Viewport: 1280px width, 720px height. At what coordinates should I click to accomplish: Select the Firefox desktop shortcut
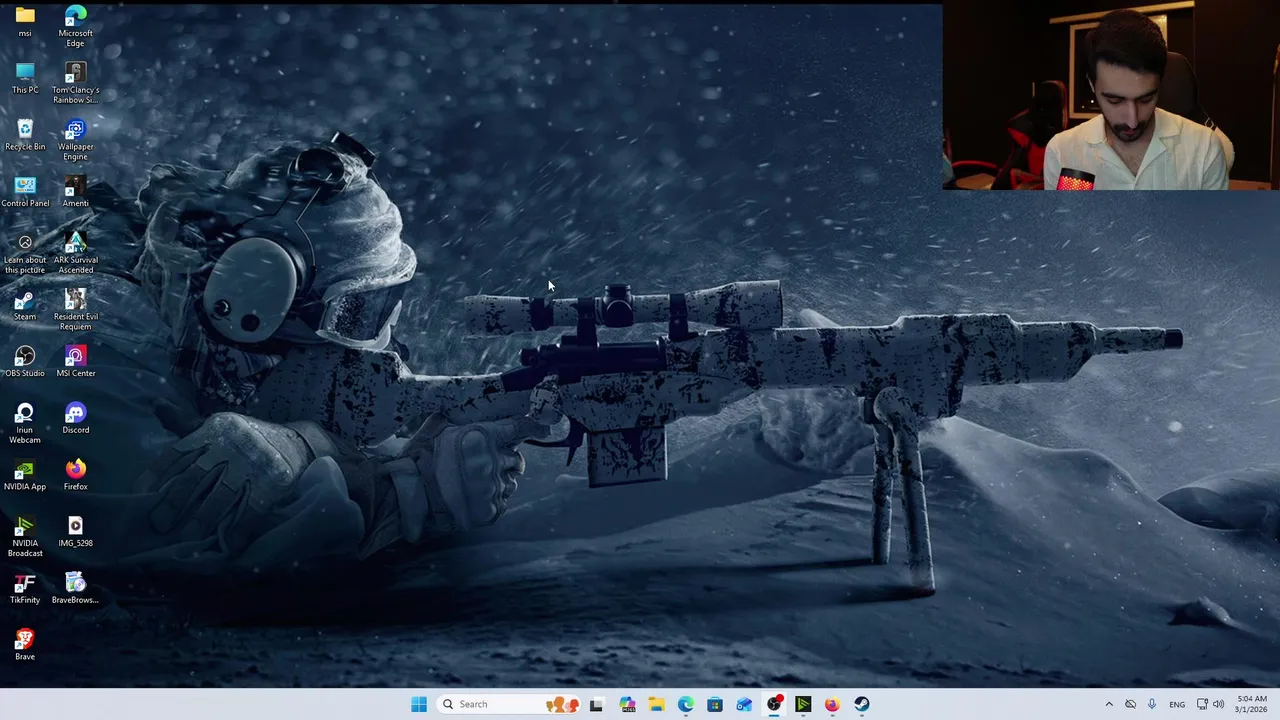tap(75, 476)
